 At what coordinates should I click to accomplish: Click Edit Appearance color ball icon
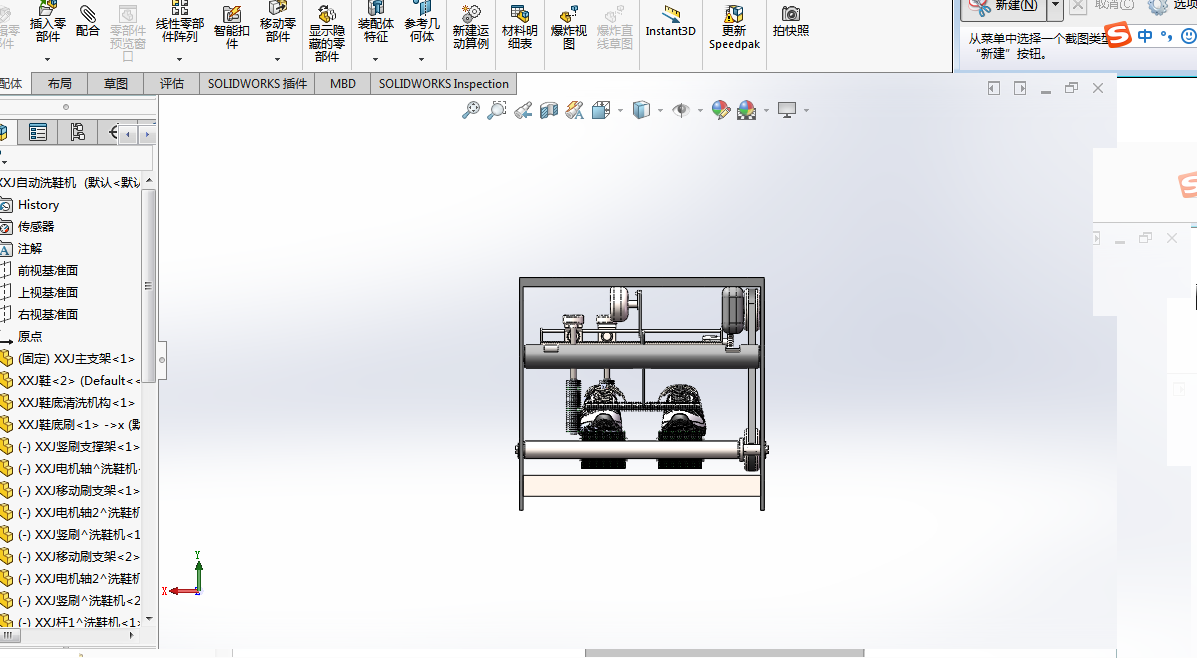(721, 110)
